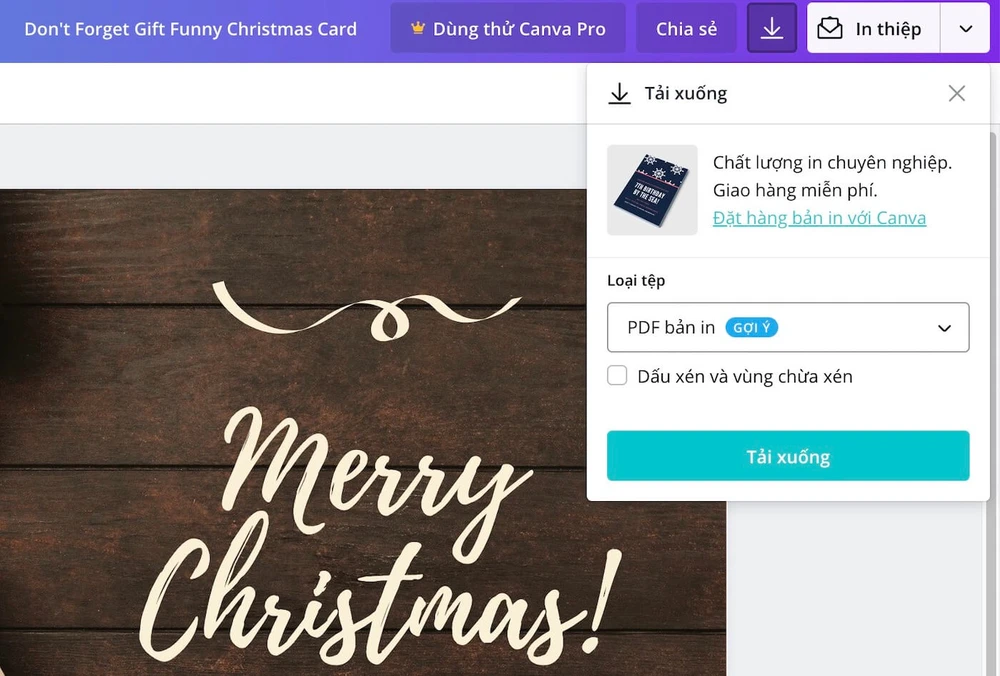The height and width of the screenshot is (676, 1000).
Task: Click the Chia sẻ button
Action: 686,29
